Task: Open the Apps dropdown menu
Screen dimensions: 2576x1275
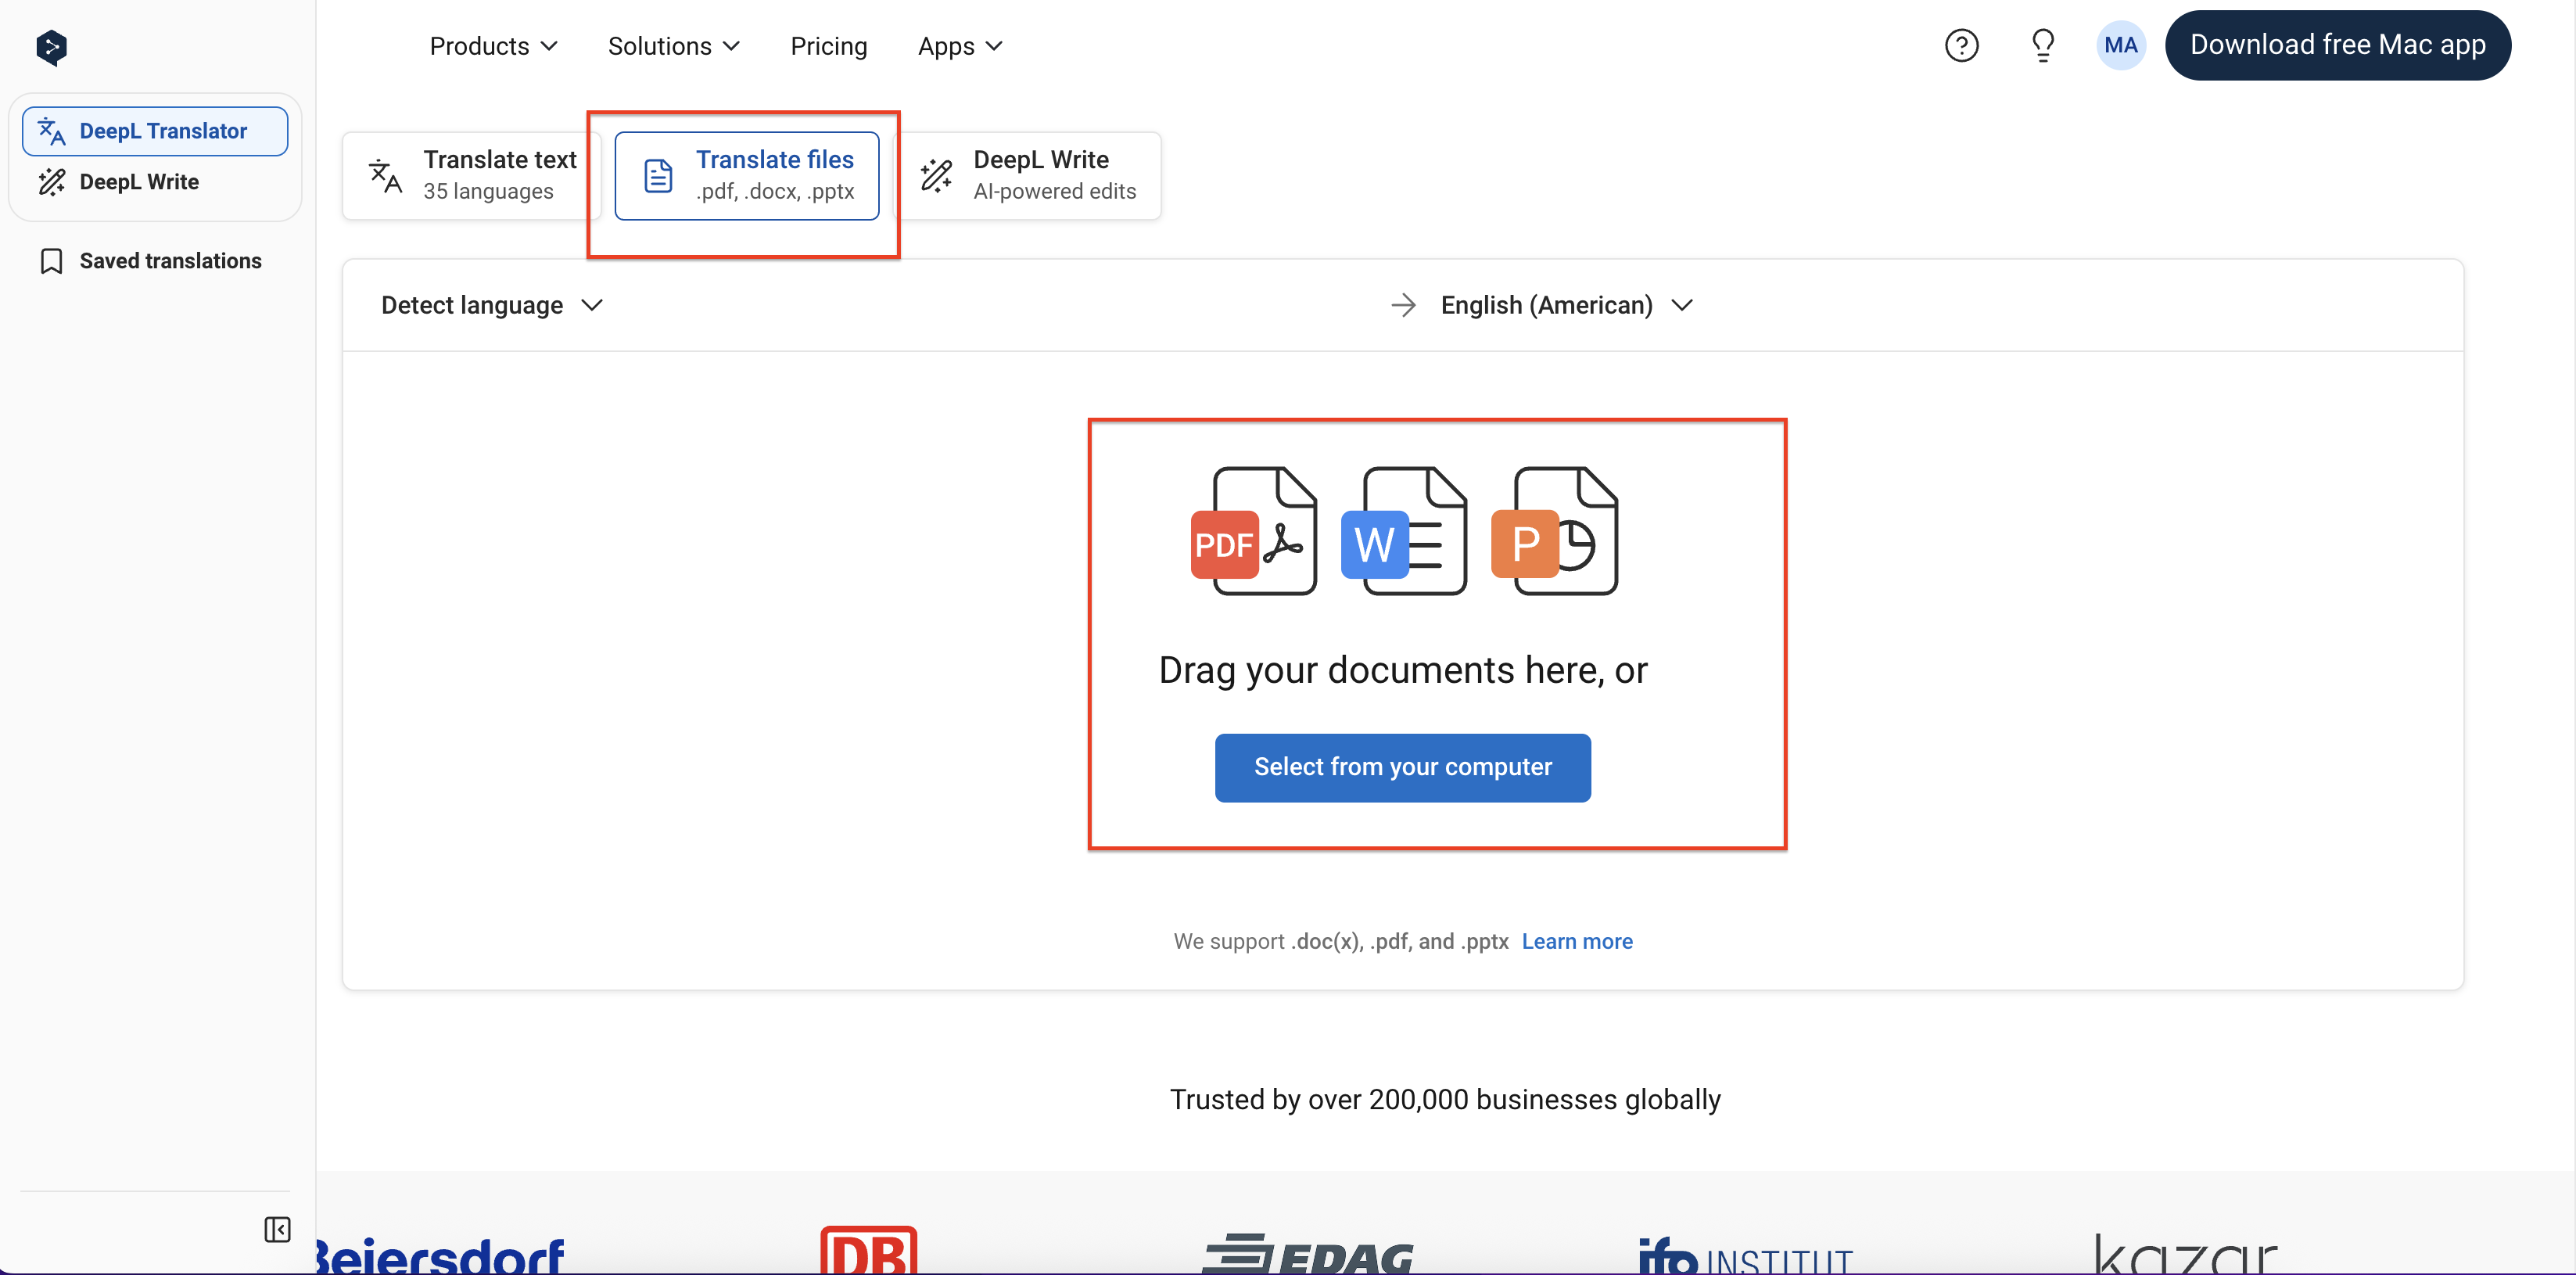Action: coord(958,46)
